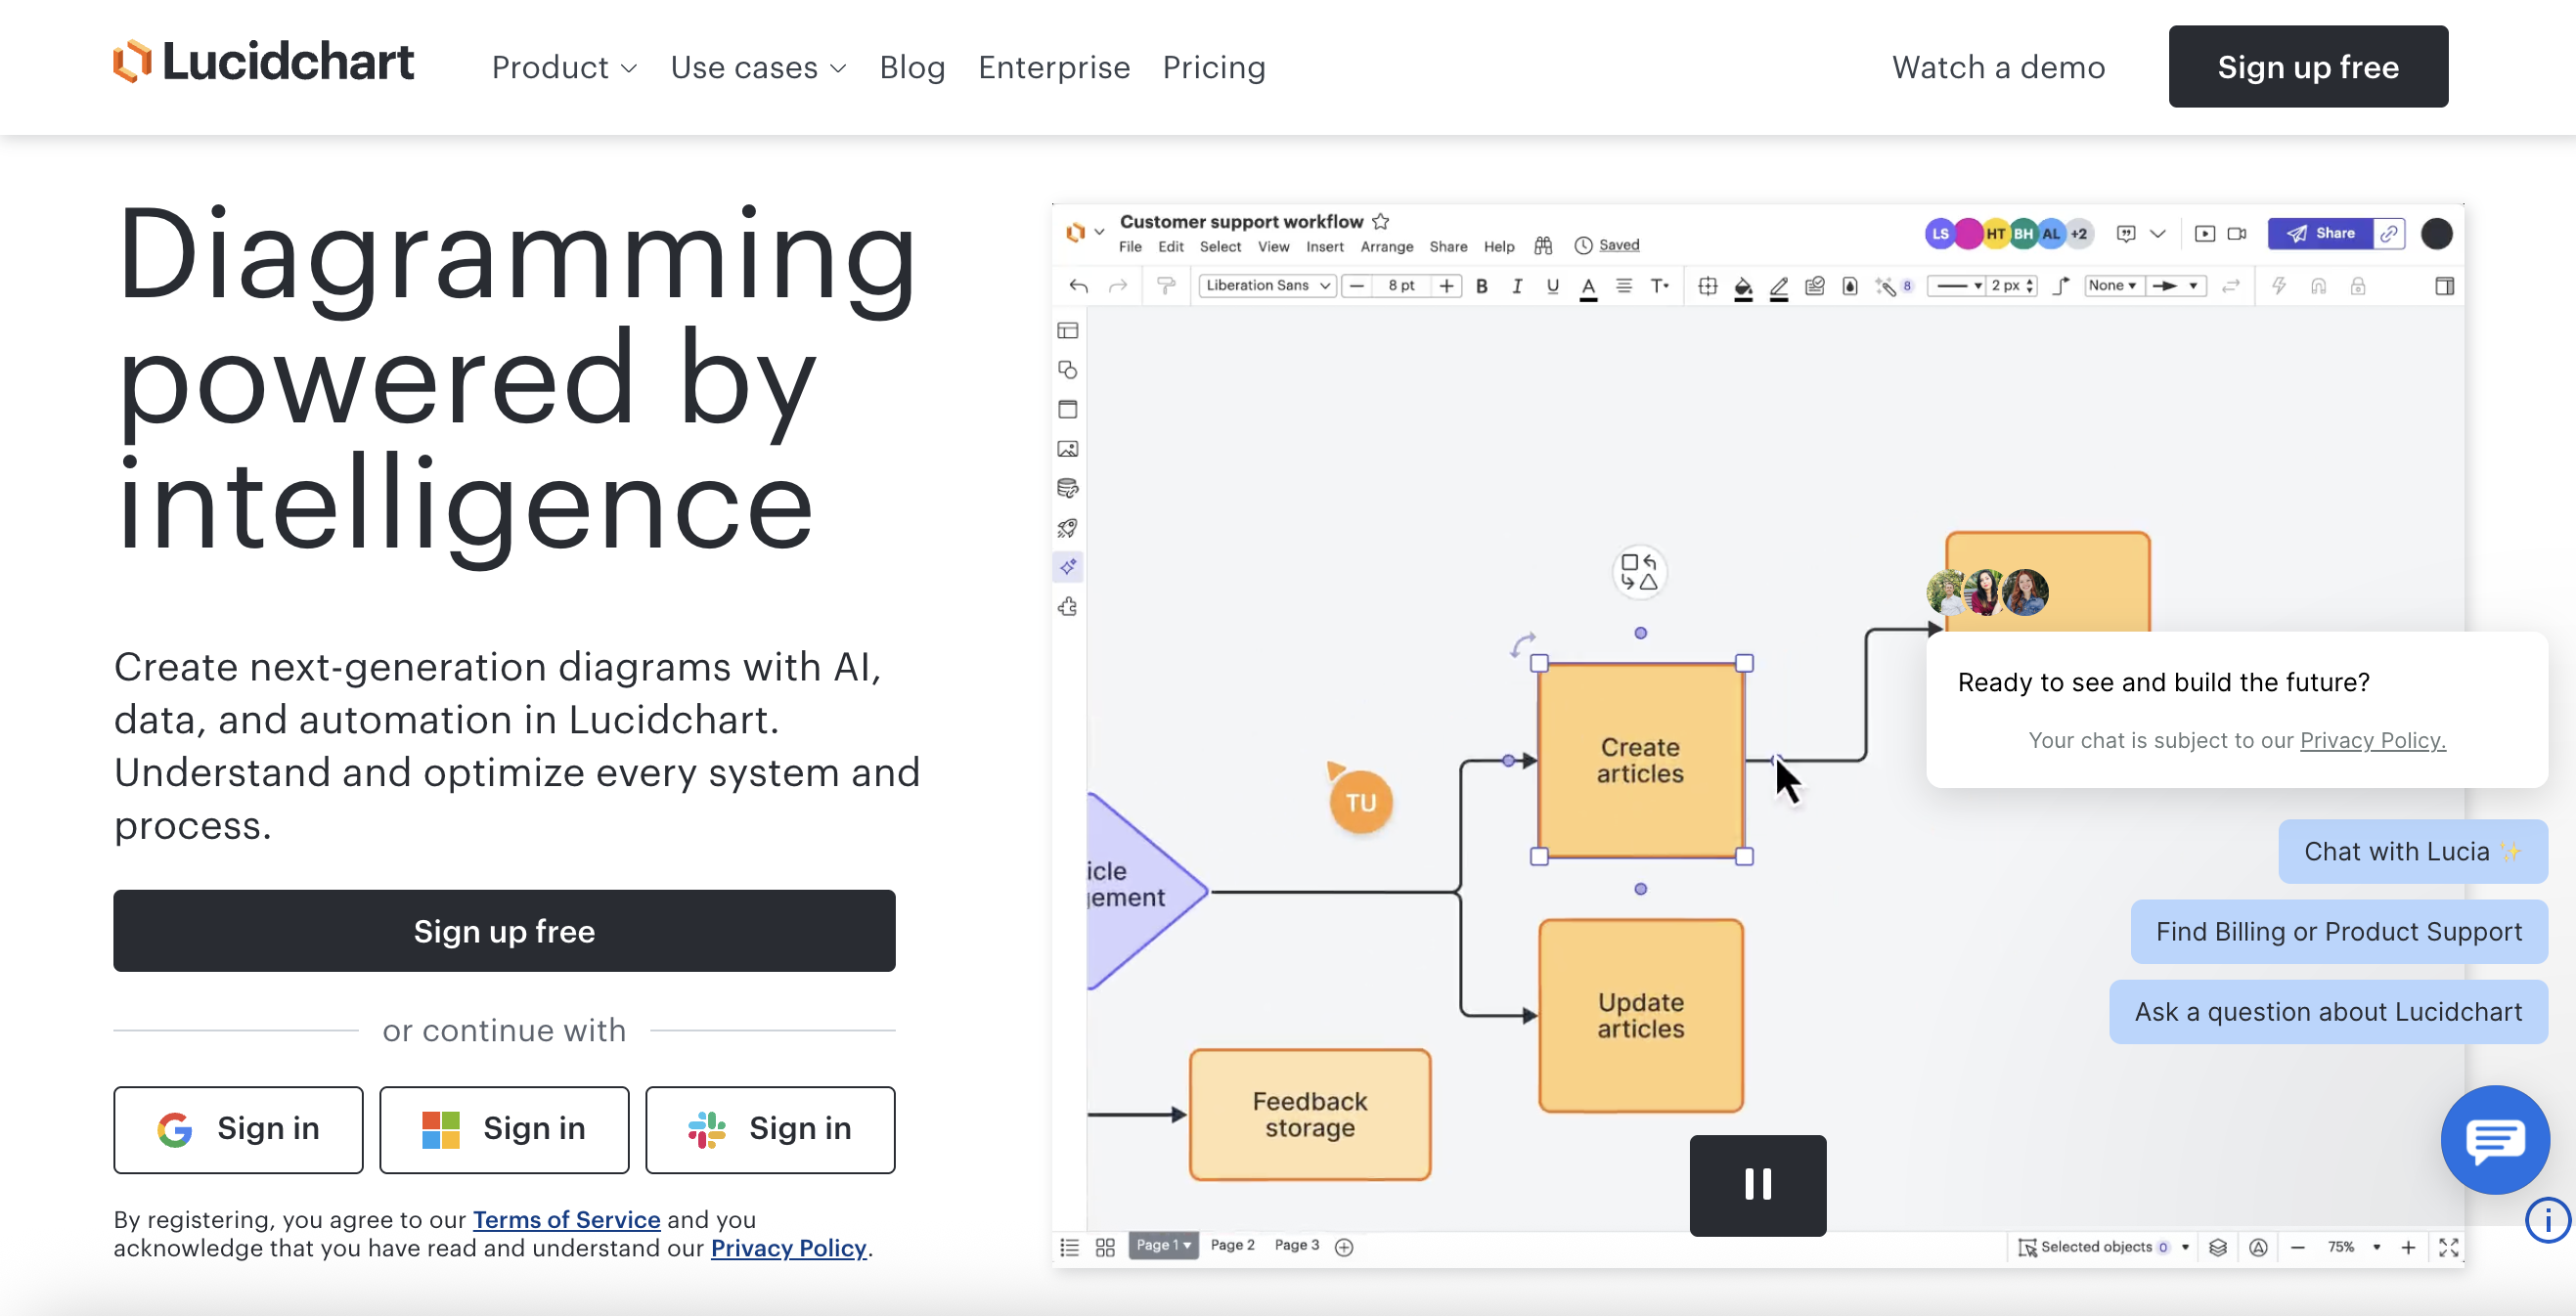Open the image sidebar icon

tap(1067, 449)
